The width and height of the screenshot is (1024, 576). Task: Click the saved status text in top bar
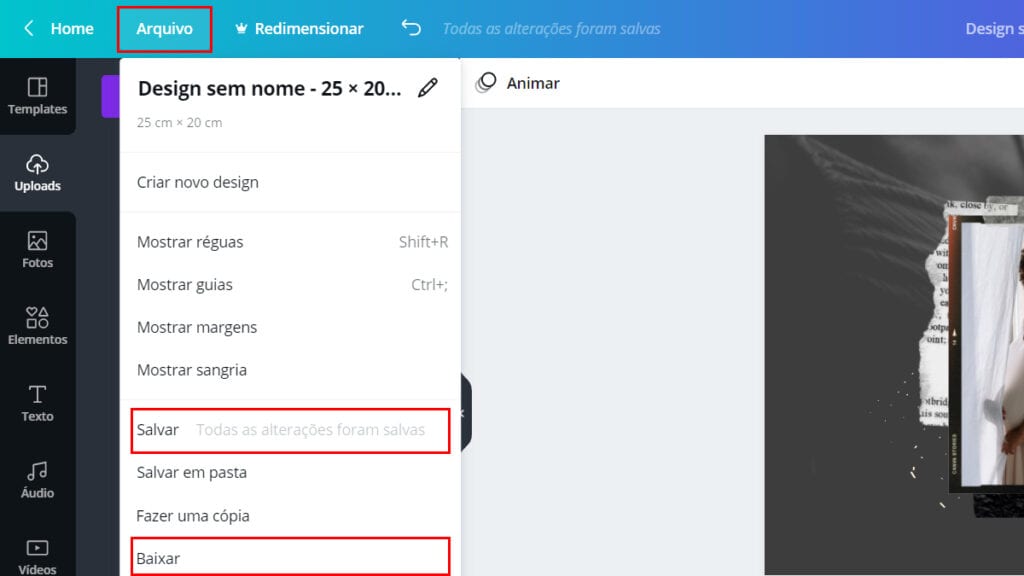coord(551,29)
